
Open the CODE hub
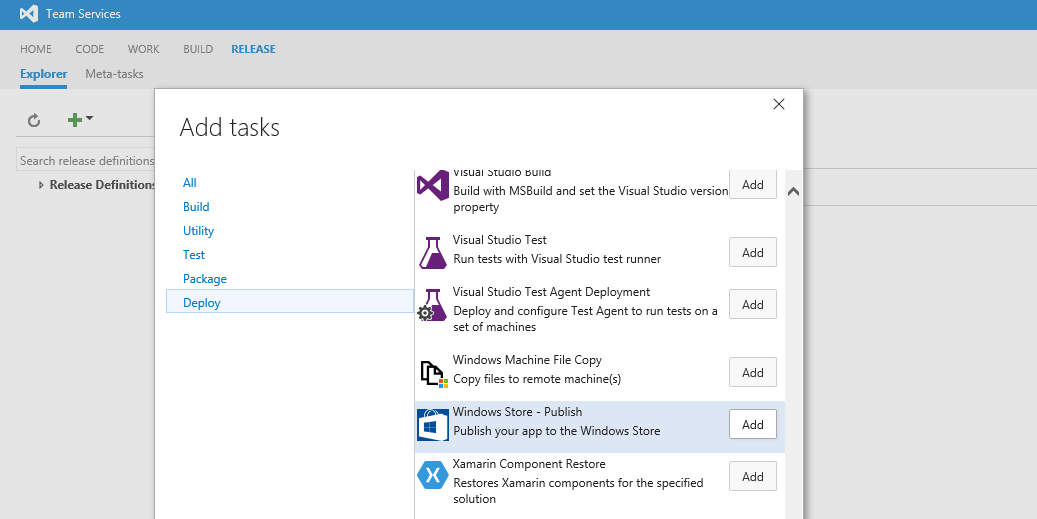click(89, 49)
